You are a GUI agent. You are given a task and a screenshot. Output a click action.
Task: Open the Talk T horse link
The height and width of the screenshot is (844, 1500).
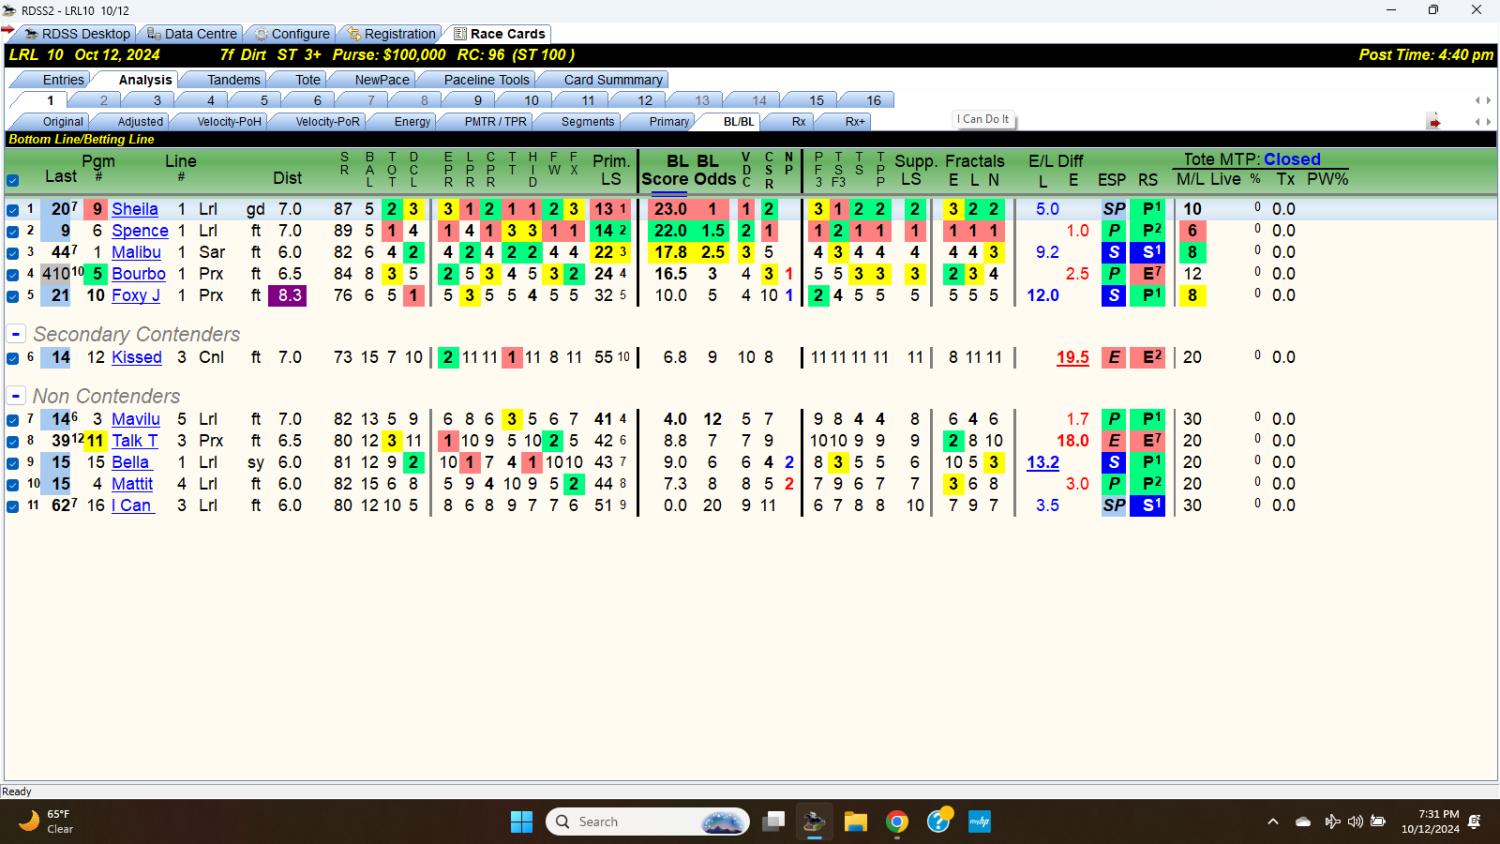point(134,441)
